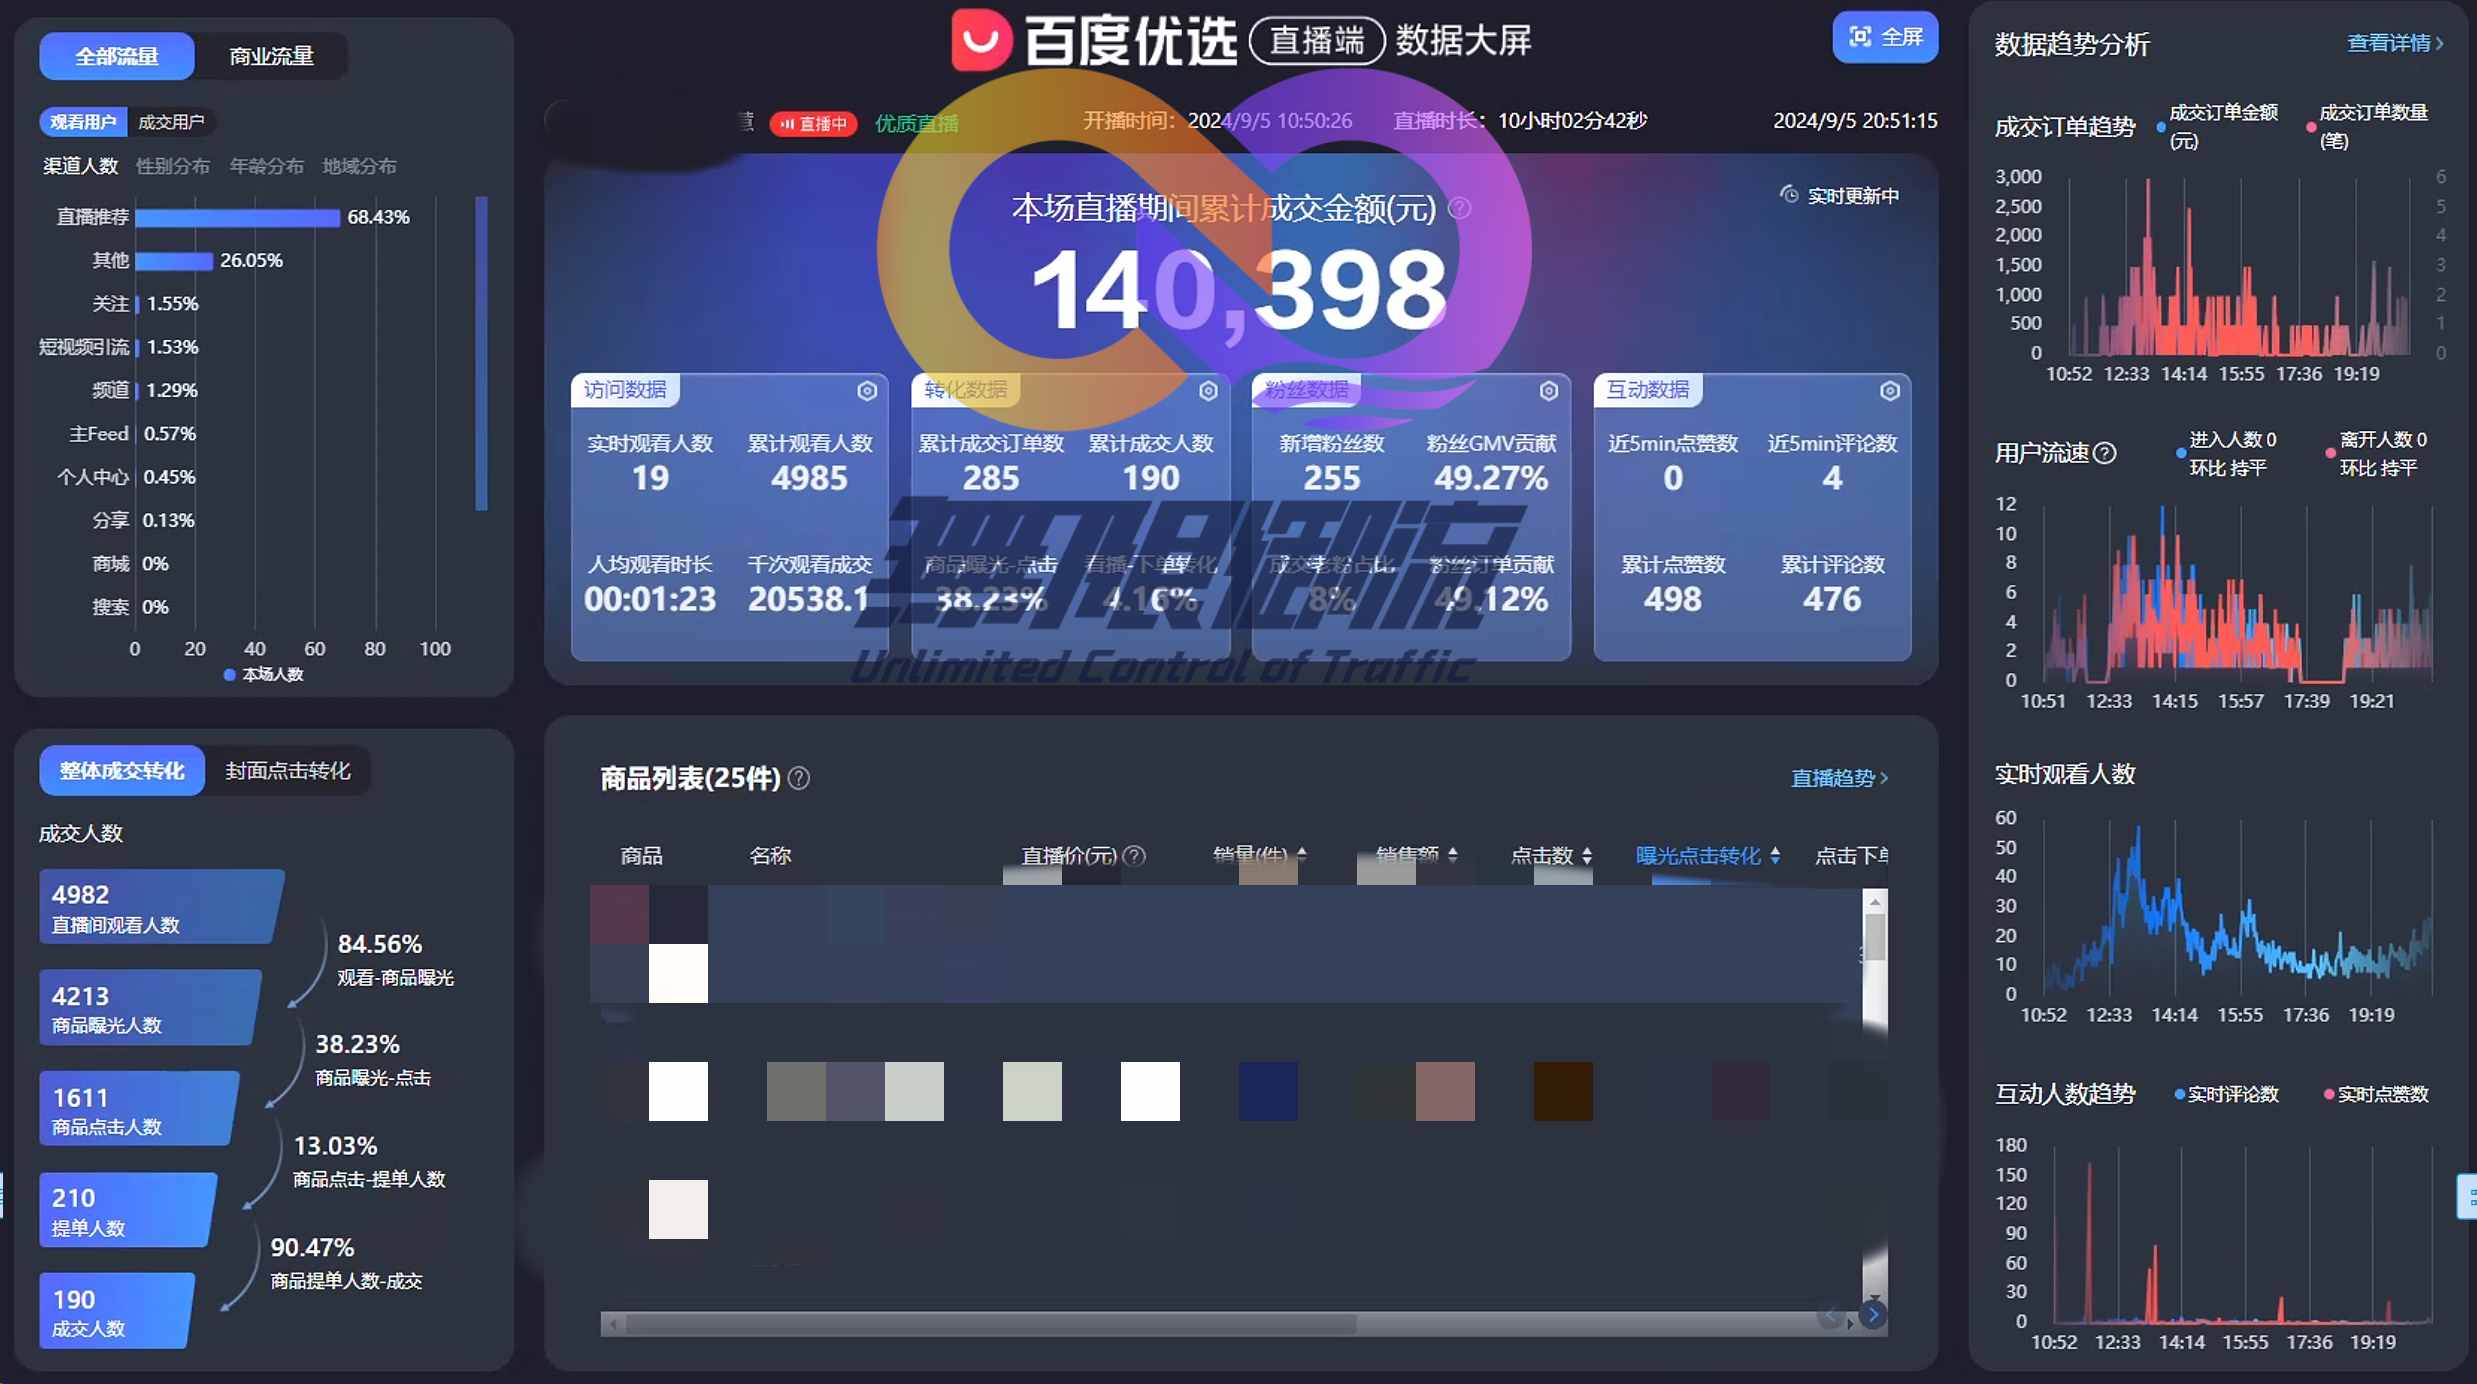Click left arrow of horizontal table scrollbar
Screen dimensions: 2477x1384
[613, 1325]
